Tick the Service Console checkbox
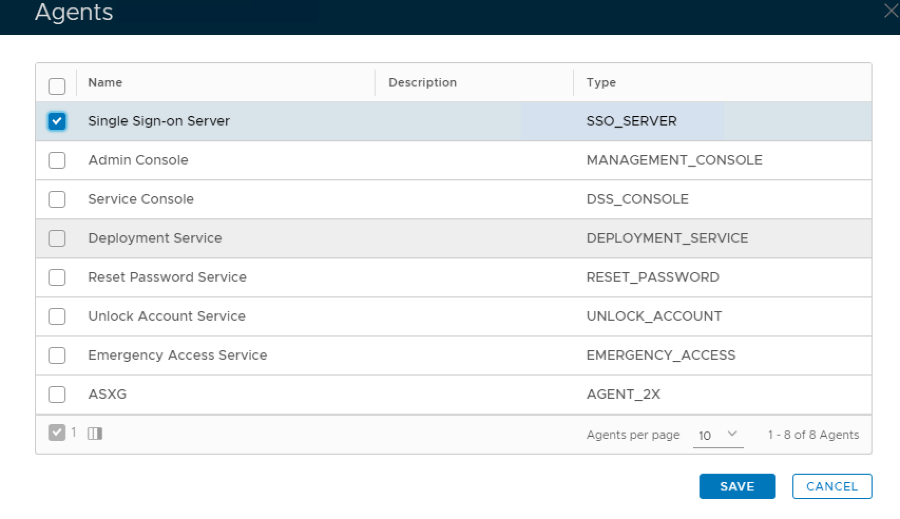Viewport: 900px width, 519px height. [x=57, y=199]
